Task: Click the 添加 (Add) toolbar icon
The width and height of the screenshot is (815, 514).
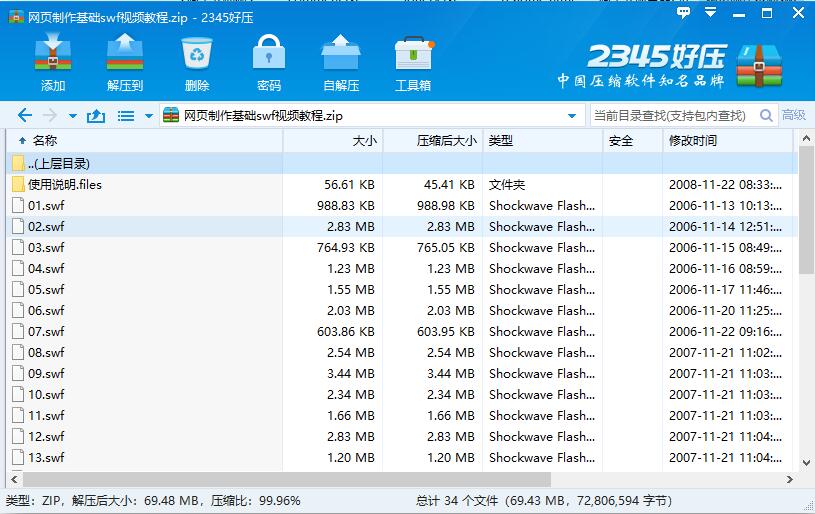Action: (53, 52)
